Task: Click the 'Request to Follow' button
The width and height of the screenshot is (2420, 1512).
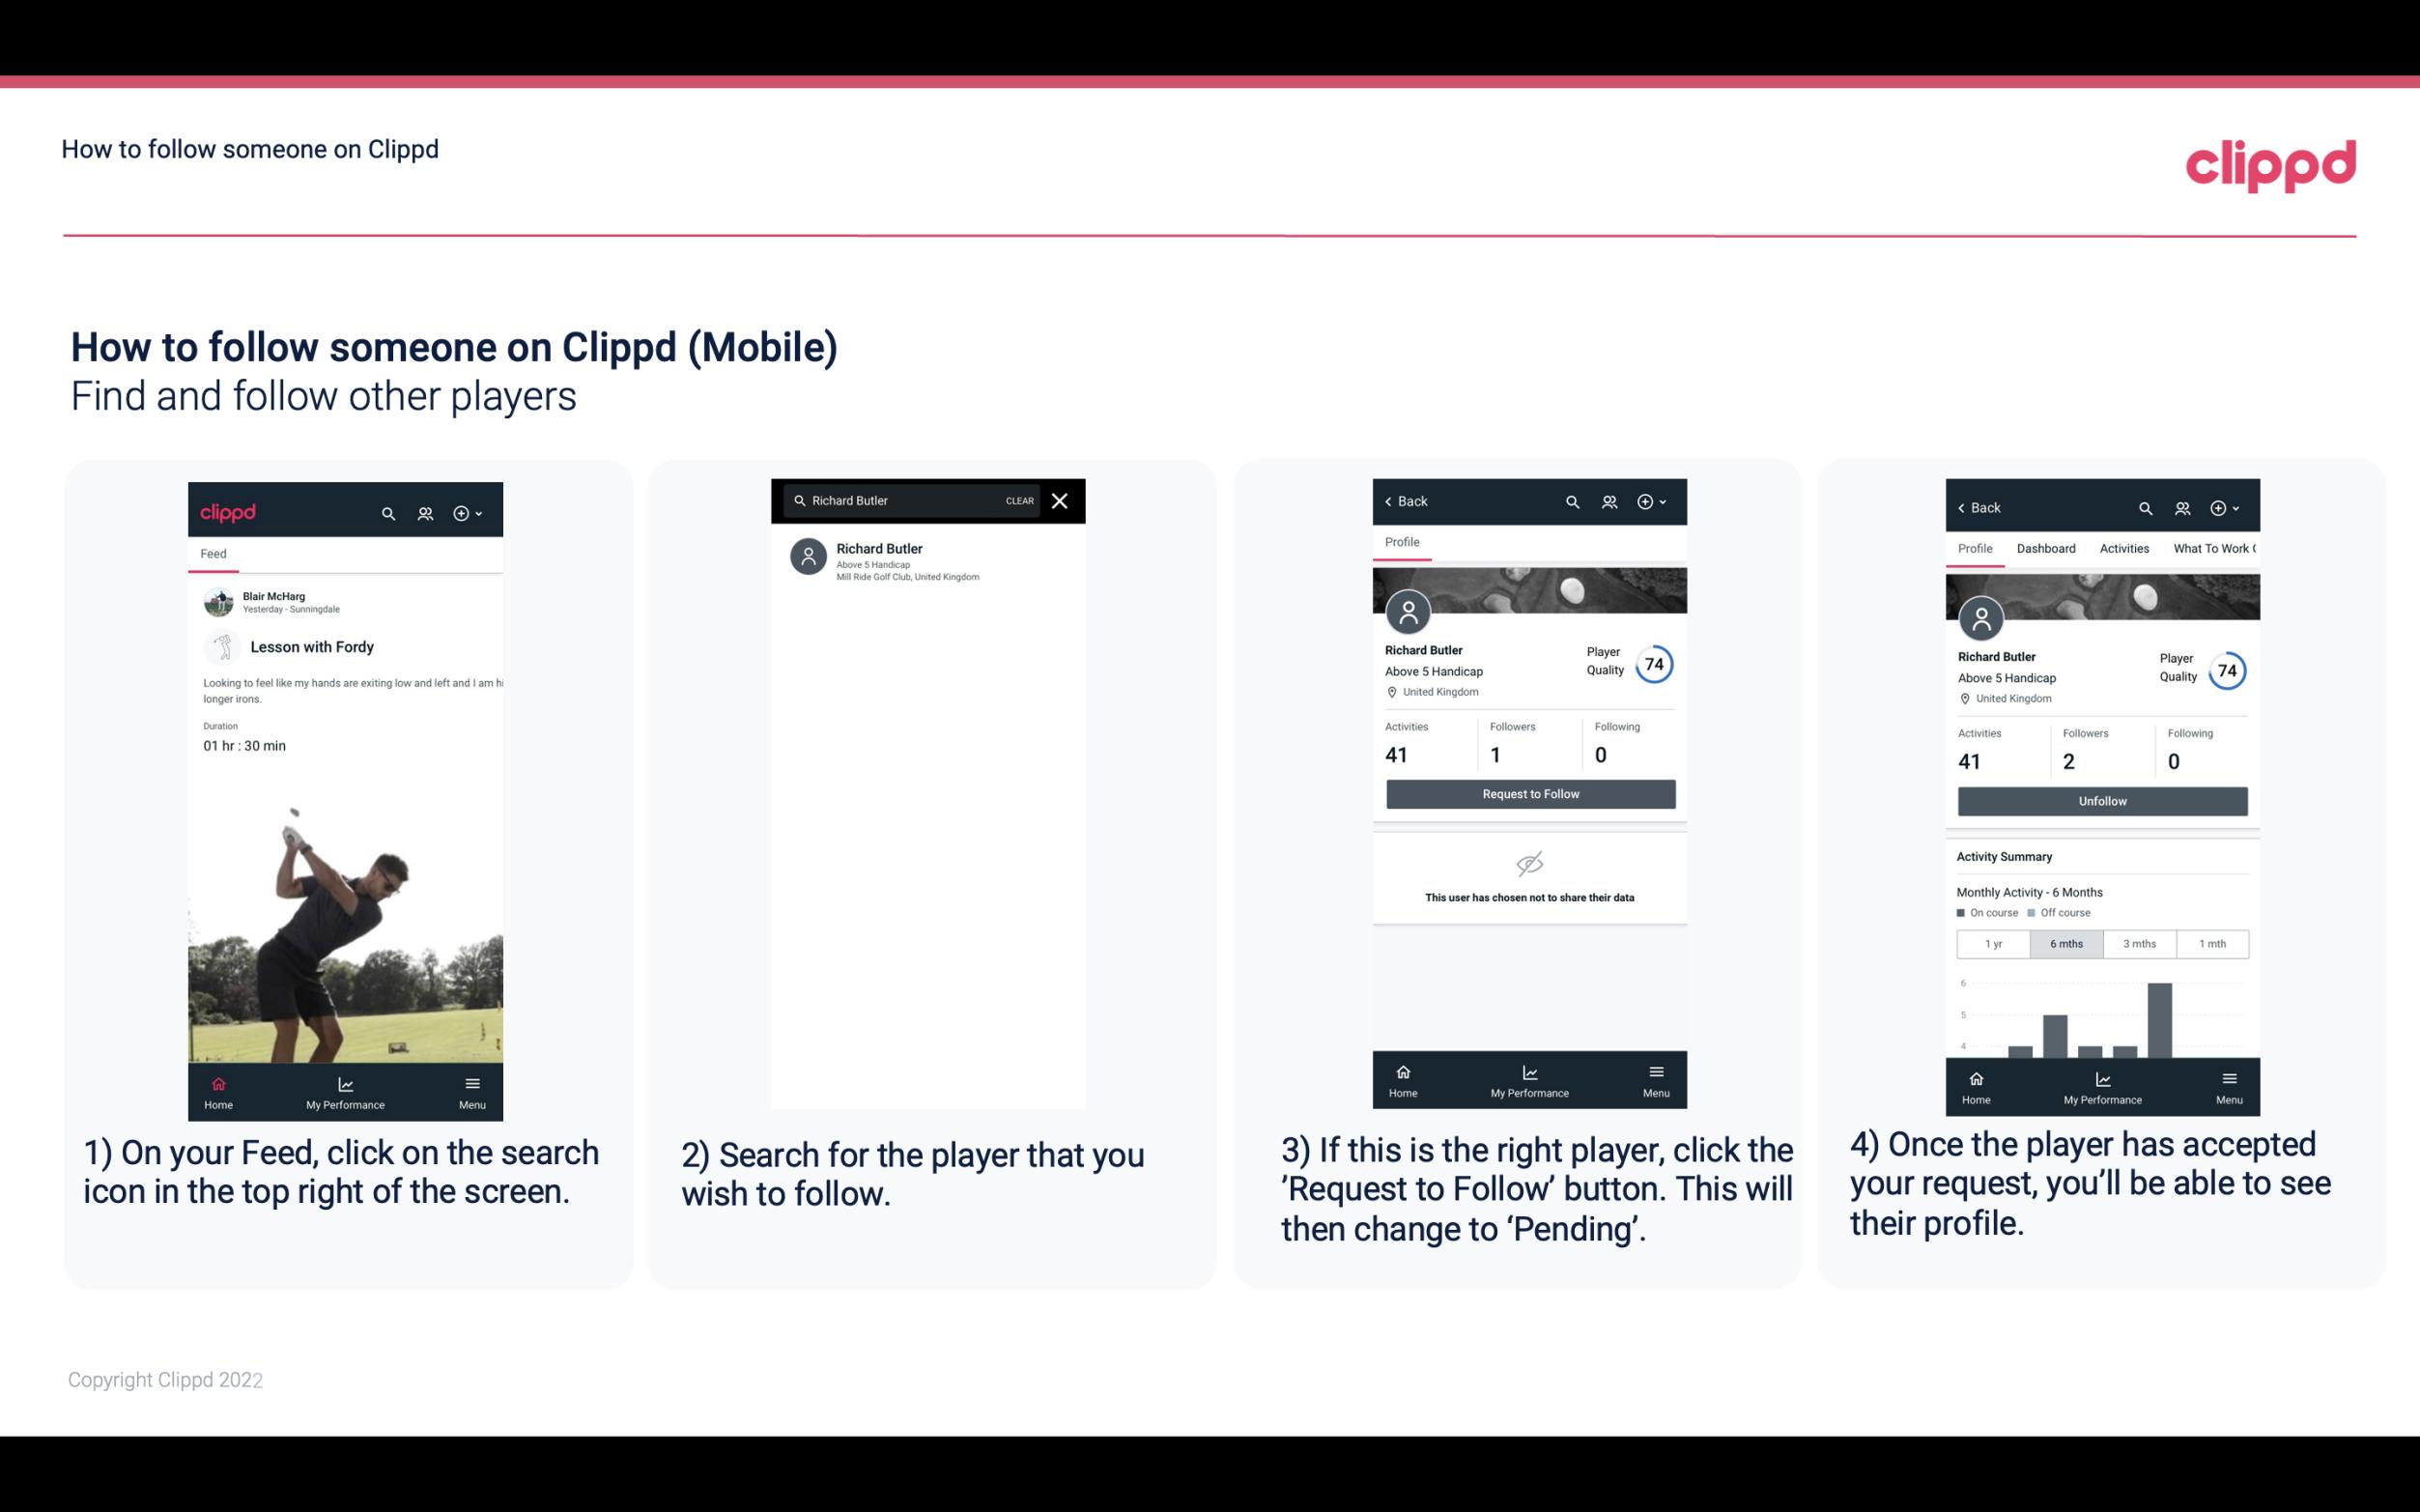Action: (x=1528, y=792)
